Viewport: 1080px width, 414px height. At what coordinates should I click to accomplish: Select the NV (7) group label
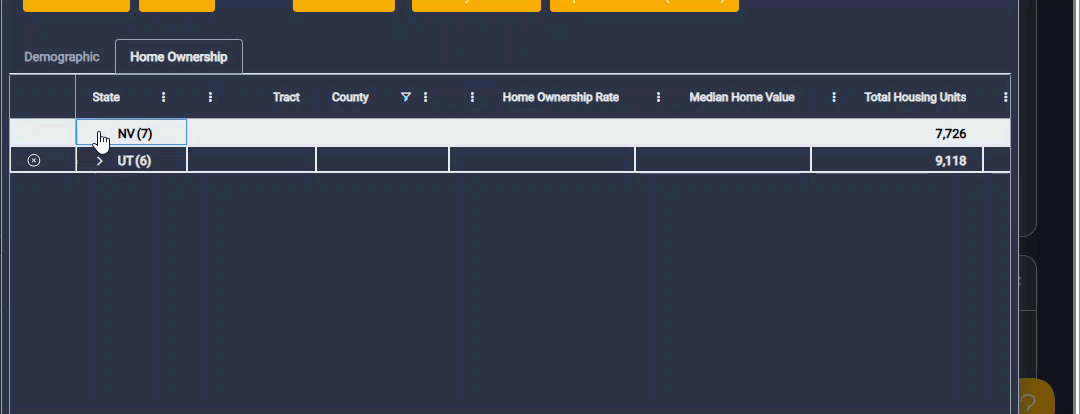pyautogui.click(x=135, y=134)
